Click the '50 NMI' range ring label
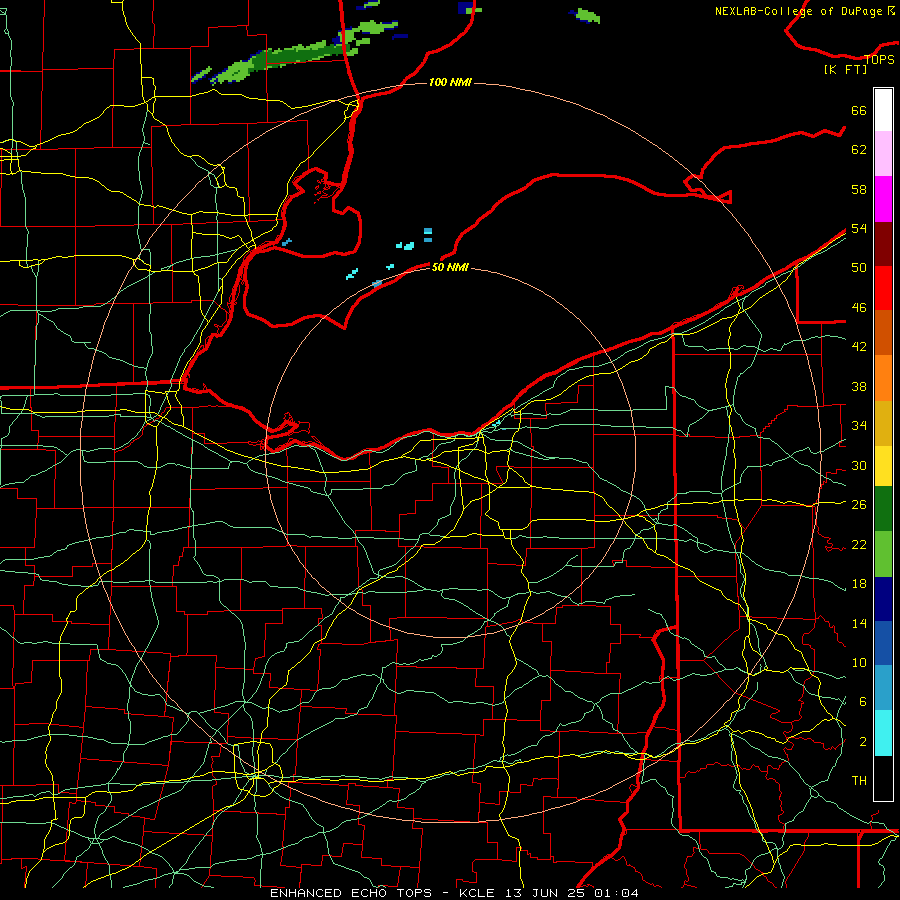Viewport: 900px width, 900px height. (450, 267)
